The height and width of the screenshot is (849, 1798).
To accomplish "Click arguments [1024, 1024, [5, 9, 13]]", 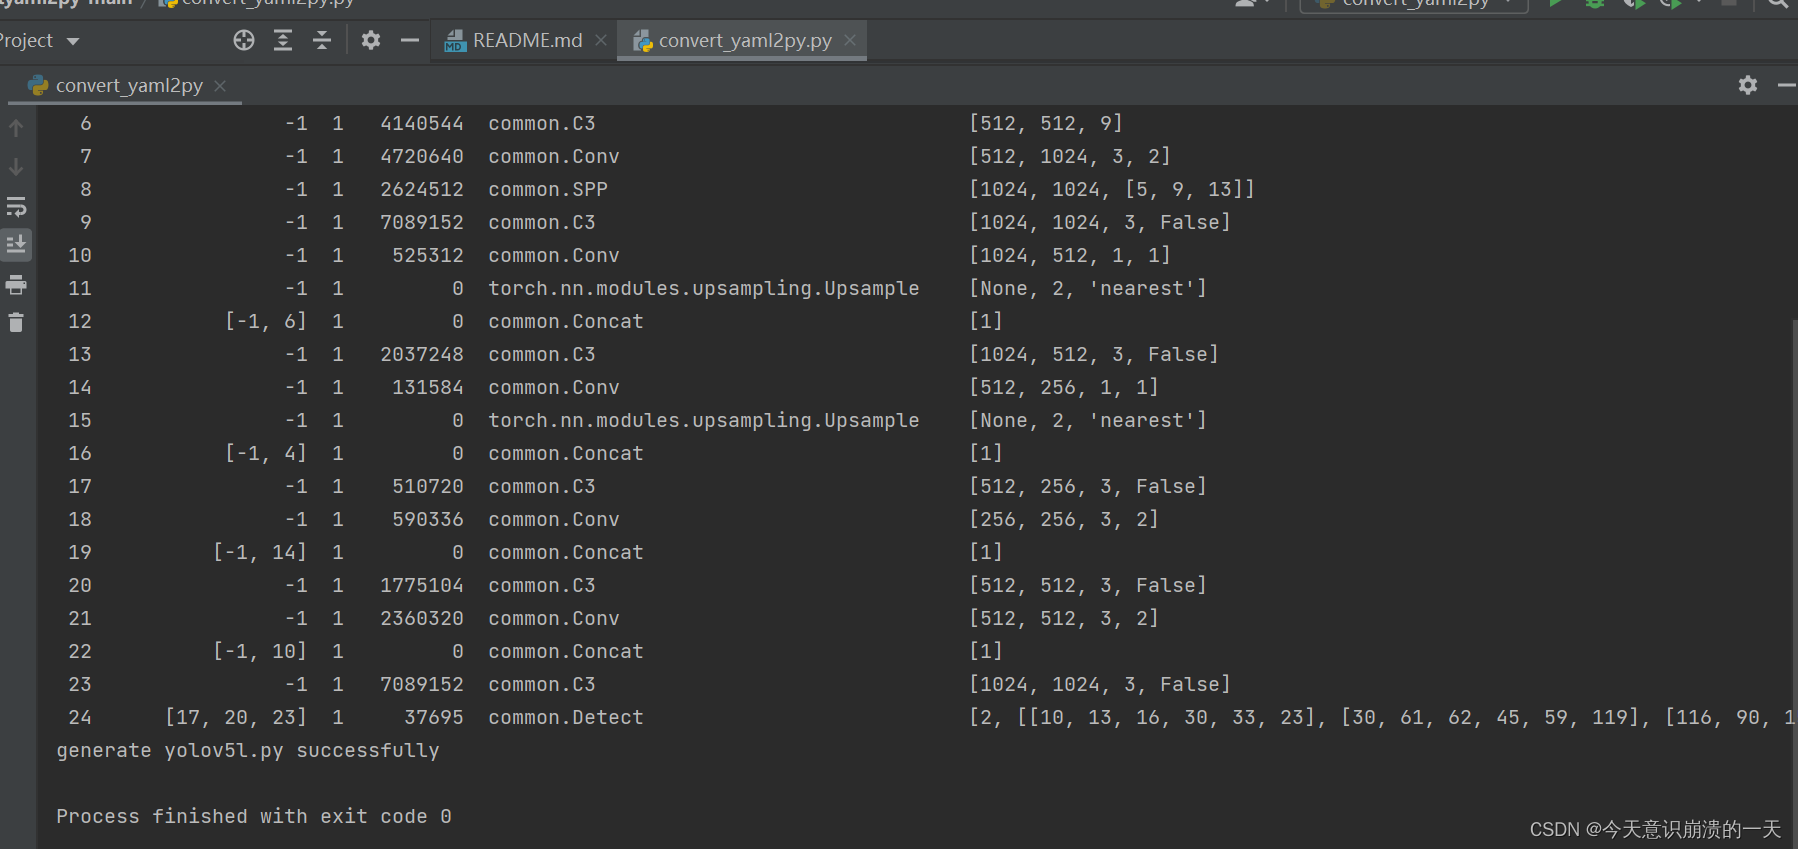I will tap(1112, 189).
